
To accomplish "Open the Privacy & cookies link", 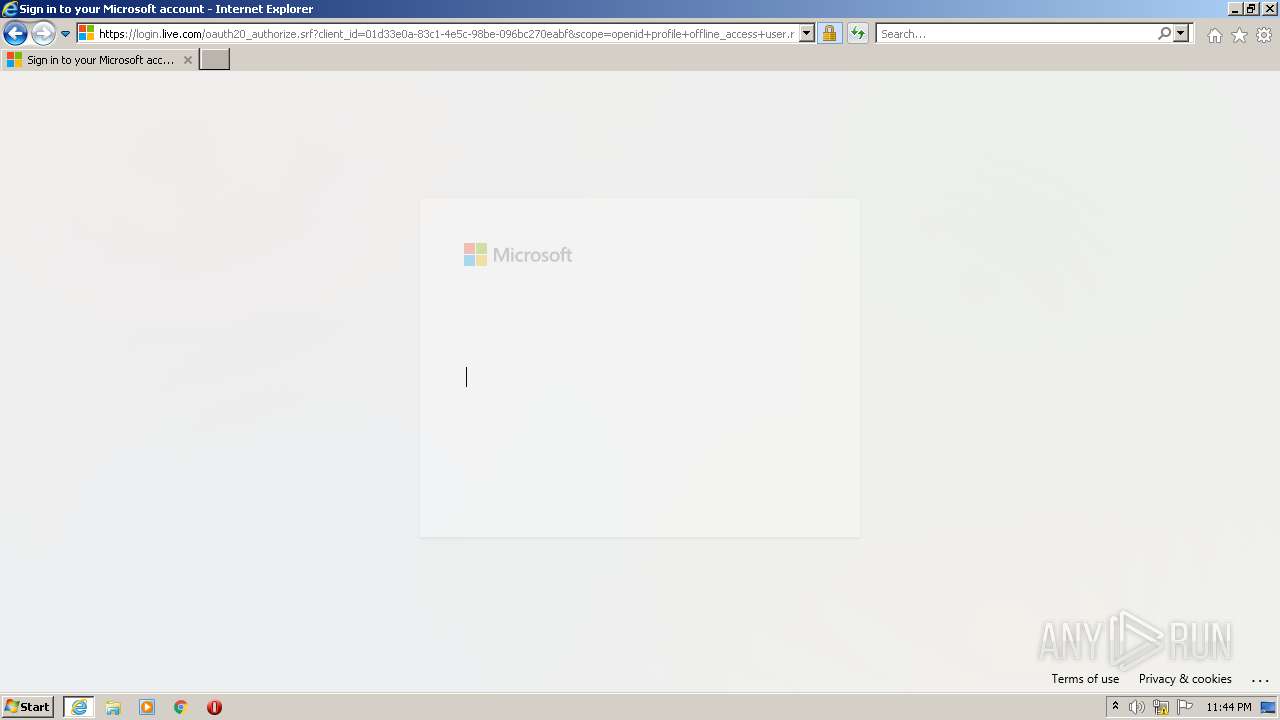I will tap(1185, 679).
